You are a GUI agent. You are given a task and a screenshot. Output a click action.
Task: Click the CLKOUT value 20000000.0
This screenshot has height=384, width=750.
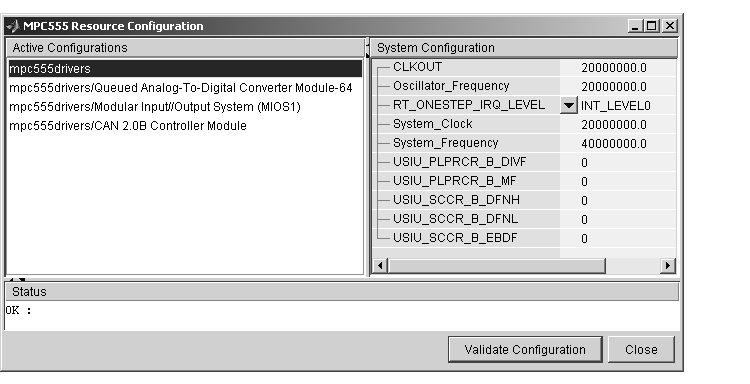tap(614, 68)
